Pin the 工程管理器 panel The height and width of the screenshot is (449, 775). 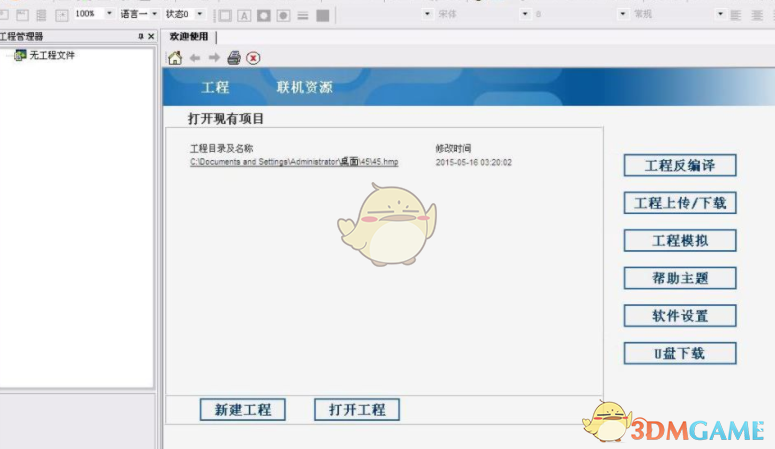click(x=141, y=36)
